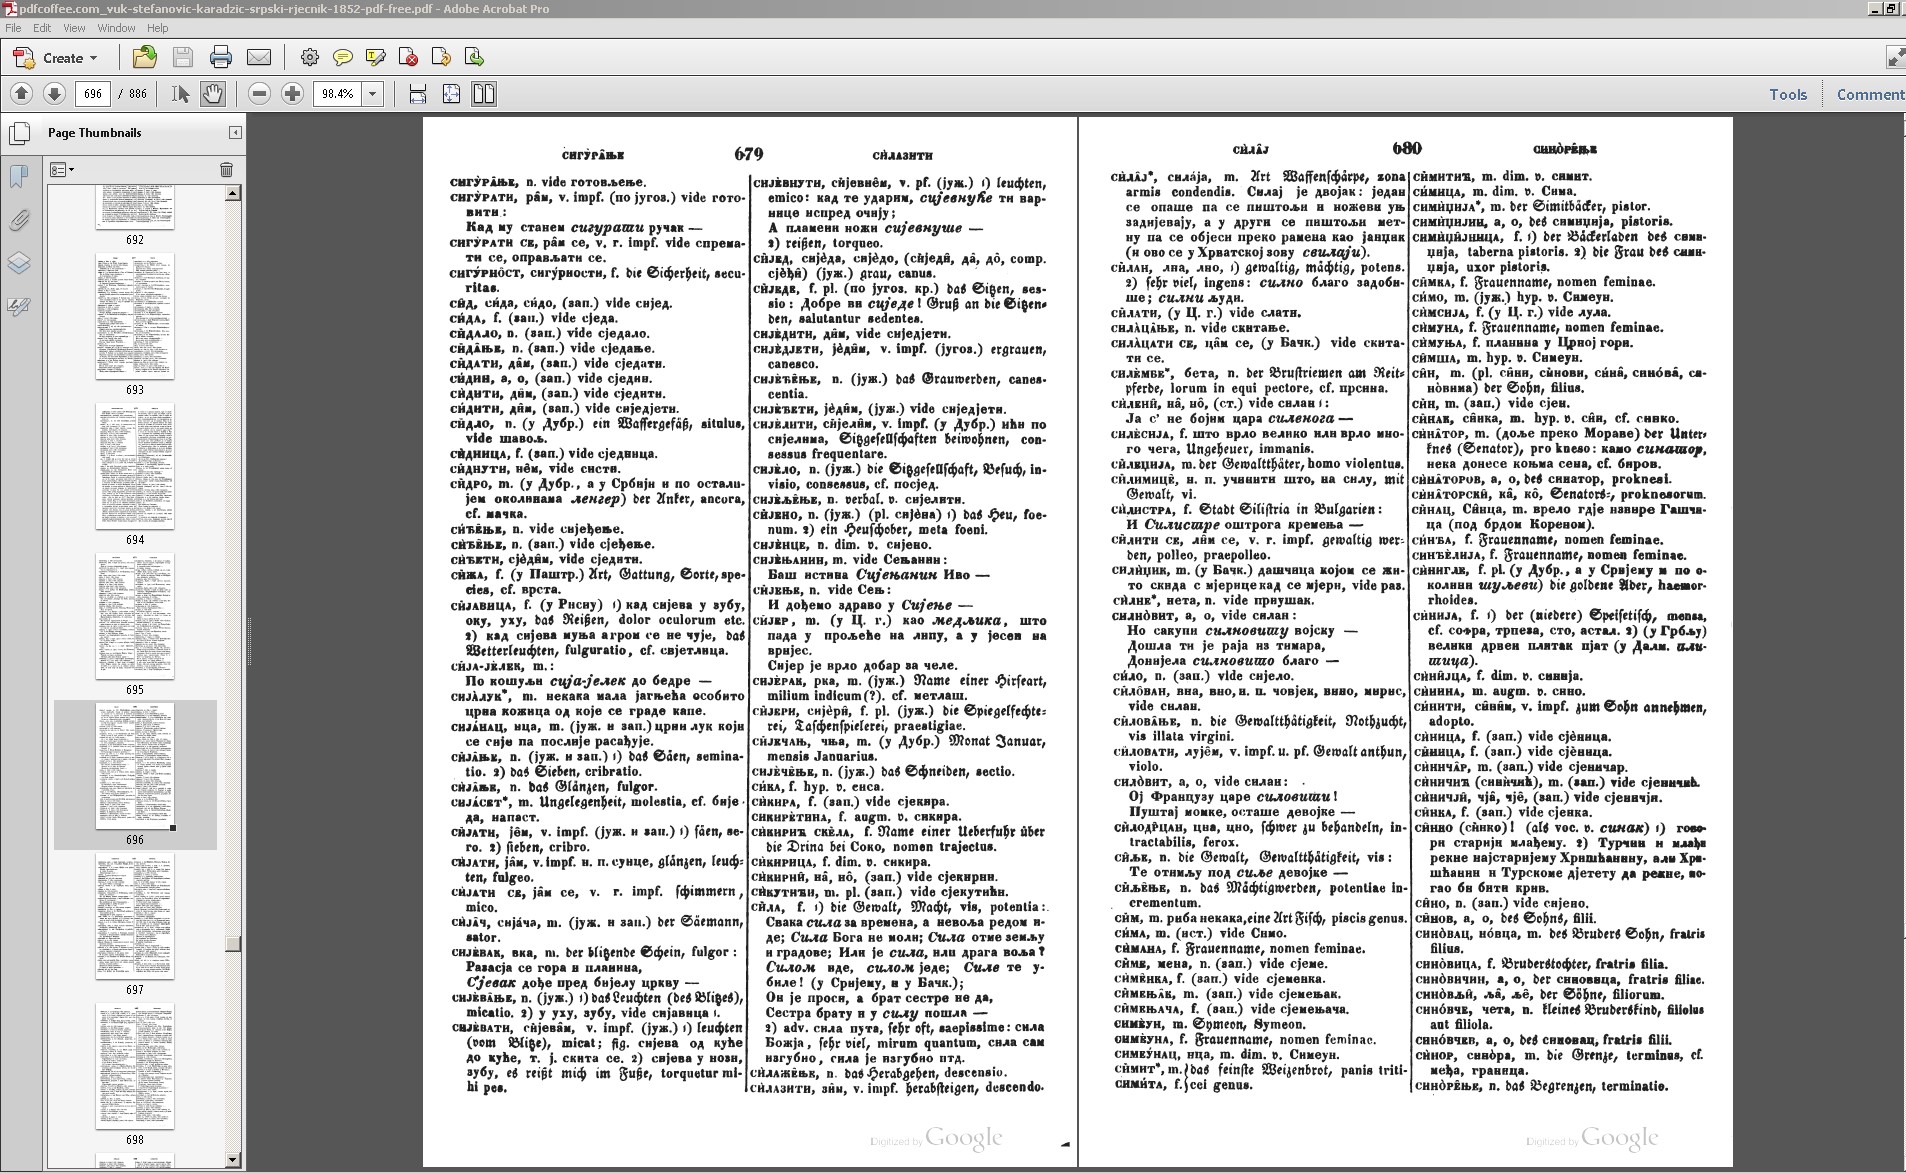Open the gear settings icon in the toolbar

click(310, 57)
